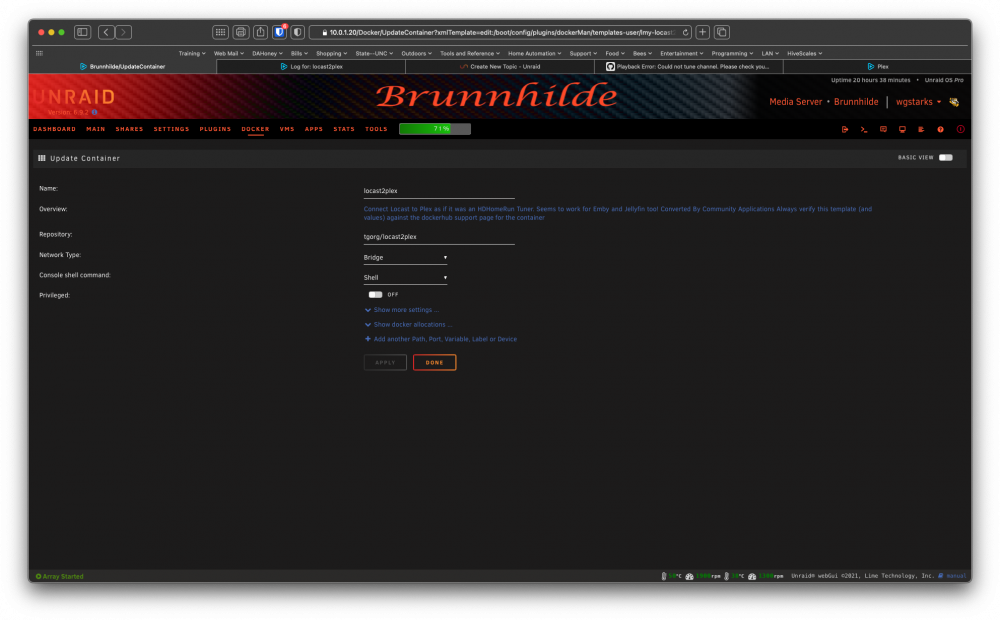Click the printer icon in Safari toolbar

(240, 32)
